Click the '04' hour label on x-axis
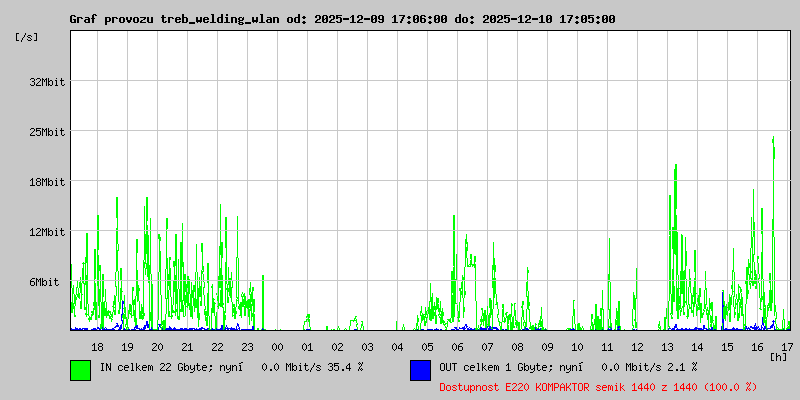The image size is (800, 400). click(x=397, y=347)
